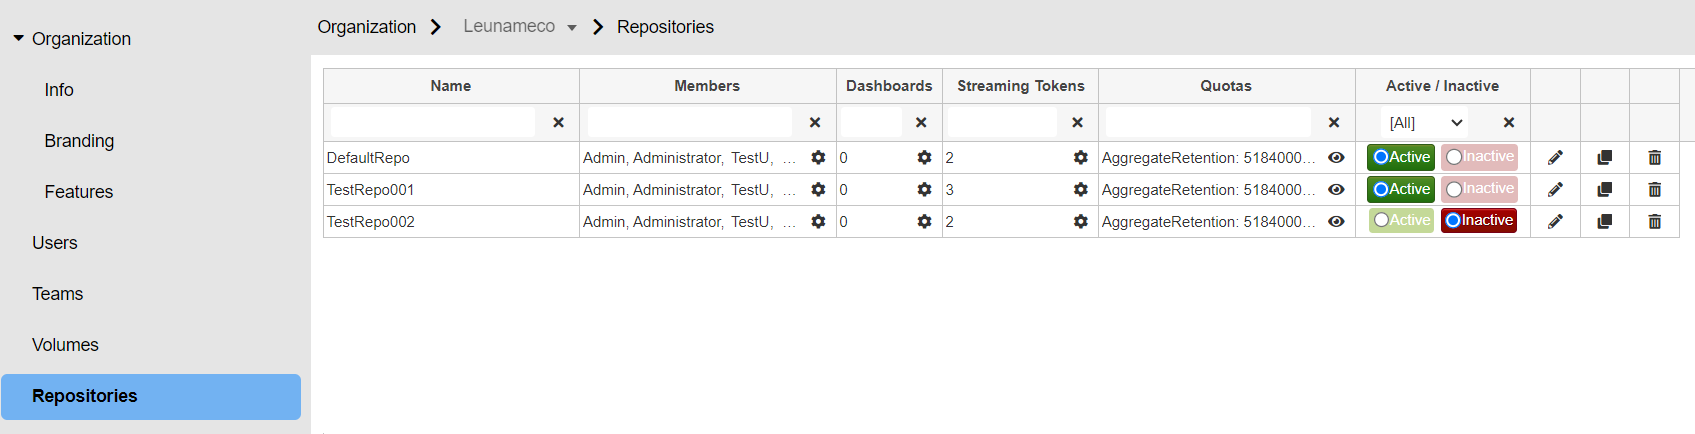Collapse the Organization tree section
Image resolution: width=1695 pixels, height=434 pixels.
click(18, 38)
